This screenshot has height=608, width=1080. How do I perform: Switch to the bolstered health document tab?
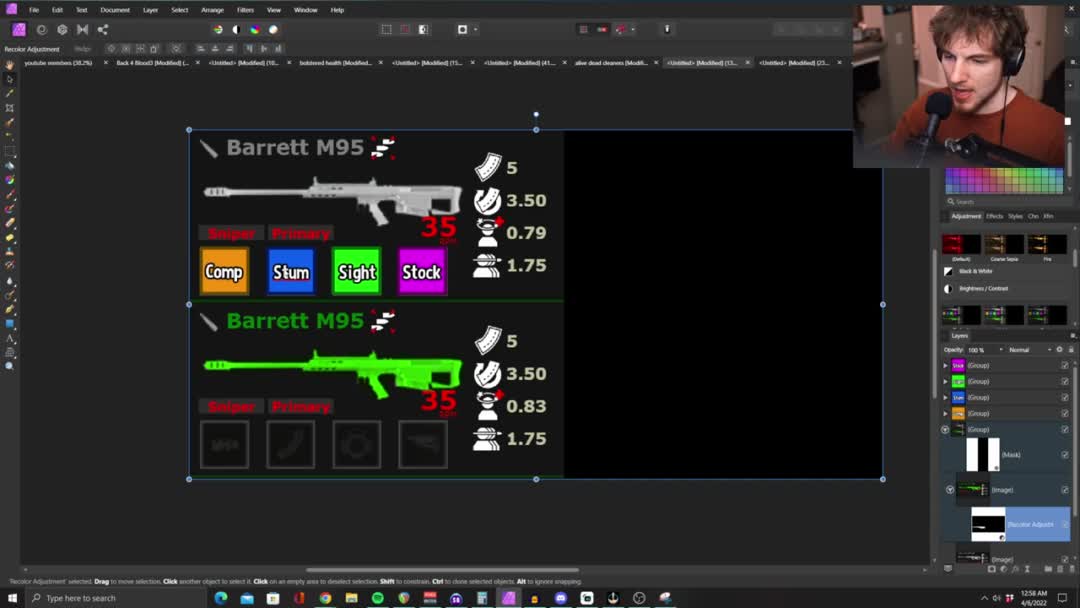click(x=335, y=63)
